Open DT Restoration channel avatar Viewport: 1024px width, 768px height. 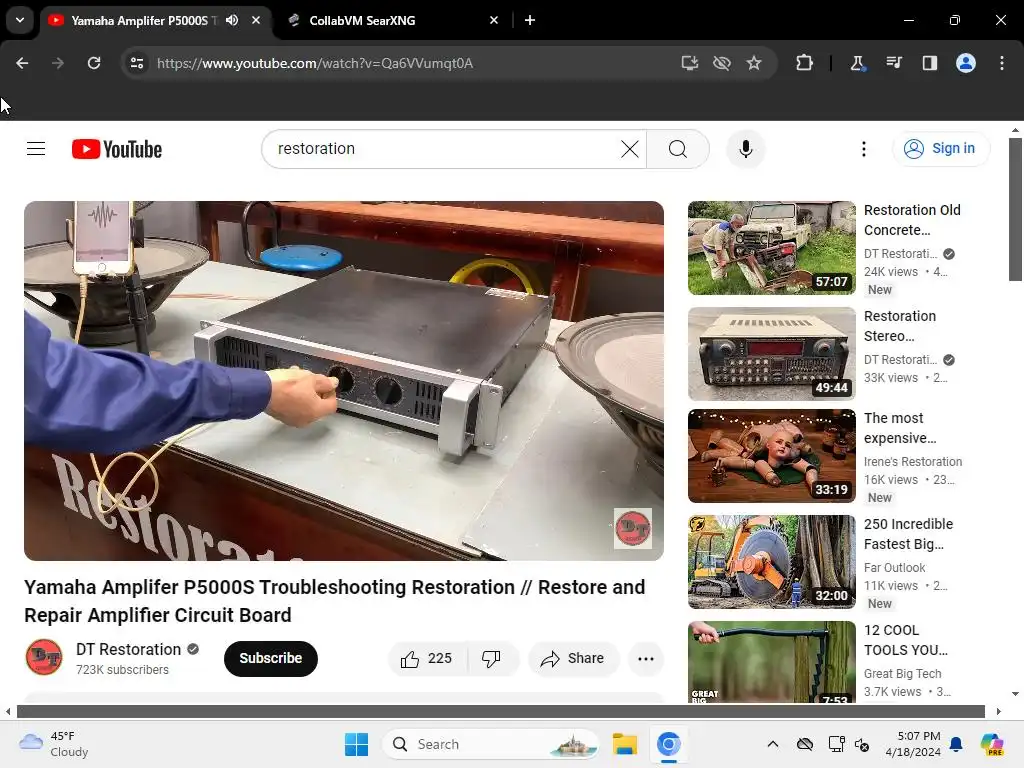(44, 657)
